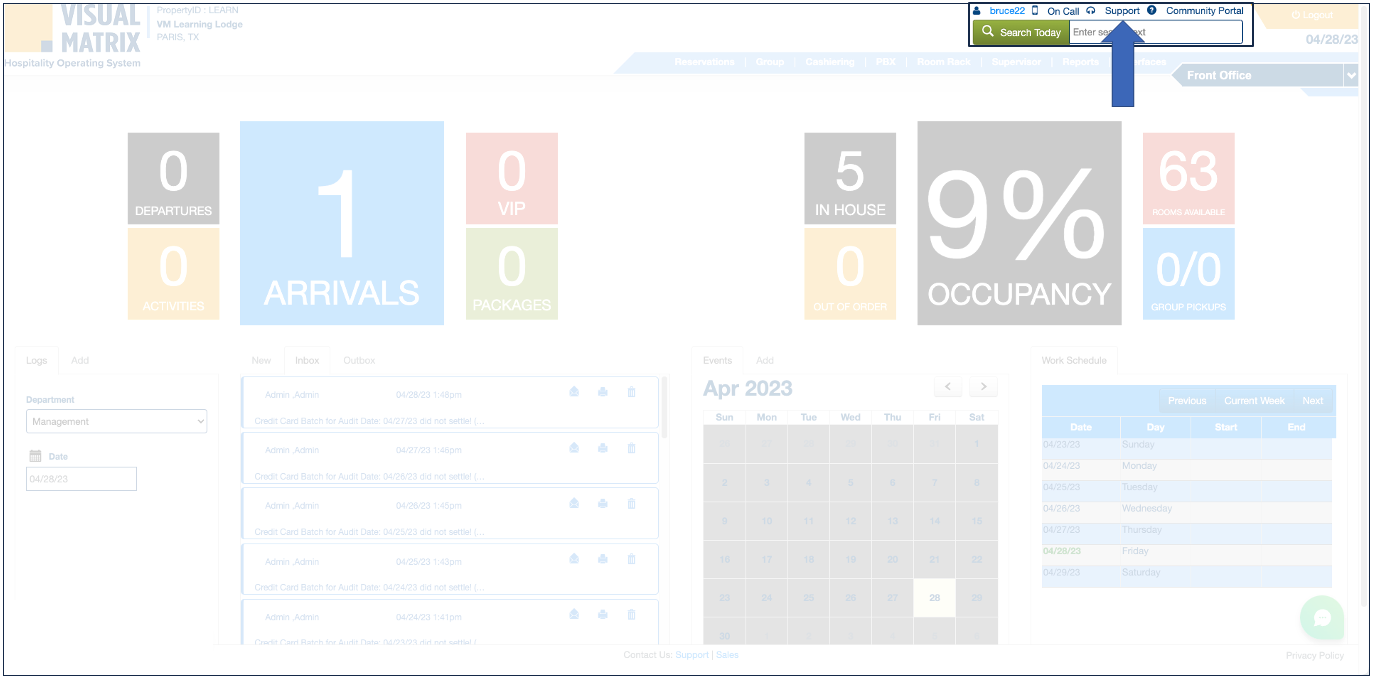
Task: Open the Reservations menu
Action: (x=704, y=62)
